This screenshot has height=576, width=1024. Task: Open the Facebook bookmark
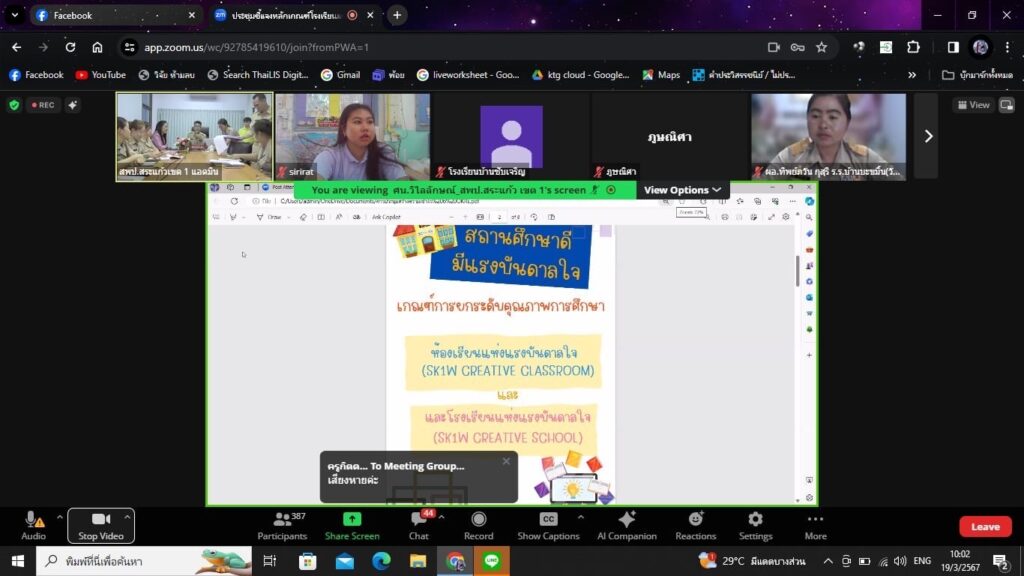point(37,75)
